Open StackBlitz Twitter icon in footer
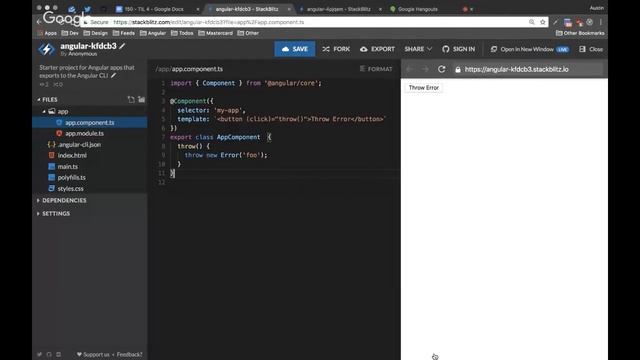 (40, 354)
